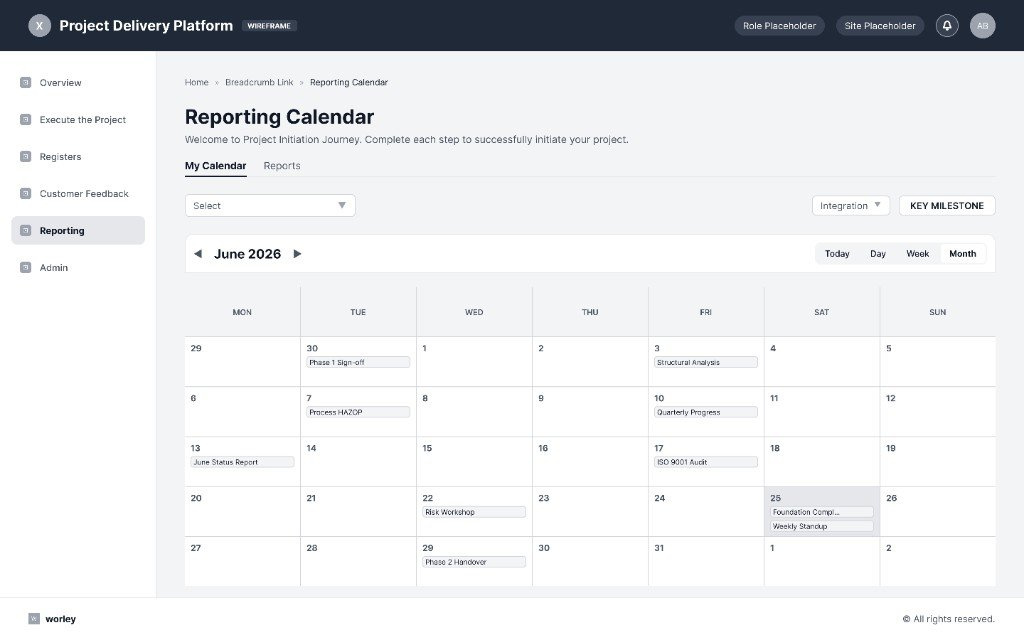Open the Phase 2 Handover event

[x=473, y=562]
